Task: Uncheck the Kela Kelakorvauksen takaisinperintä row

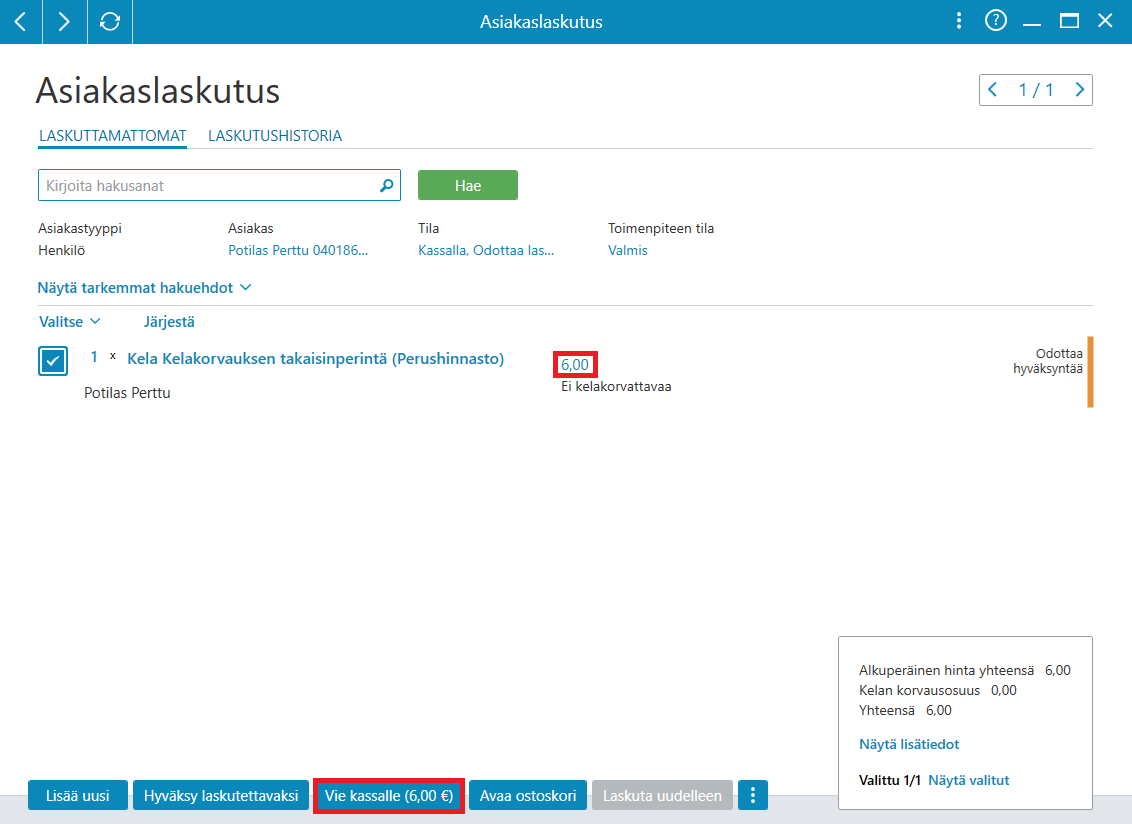Action: pyautogui.click(x=53, y=361)
